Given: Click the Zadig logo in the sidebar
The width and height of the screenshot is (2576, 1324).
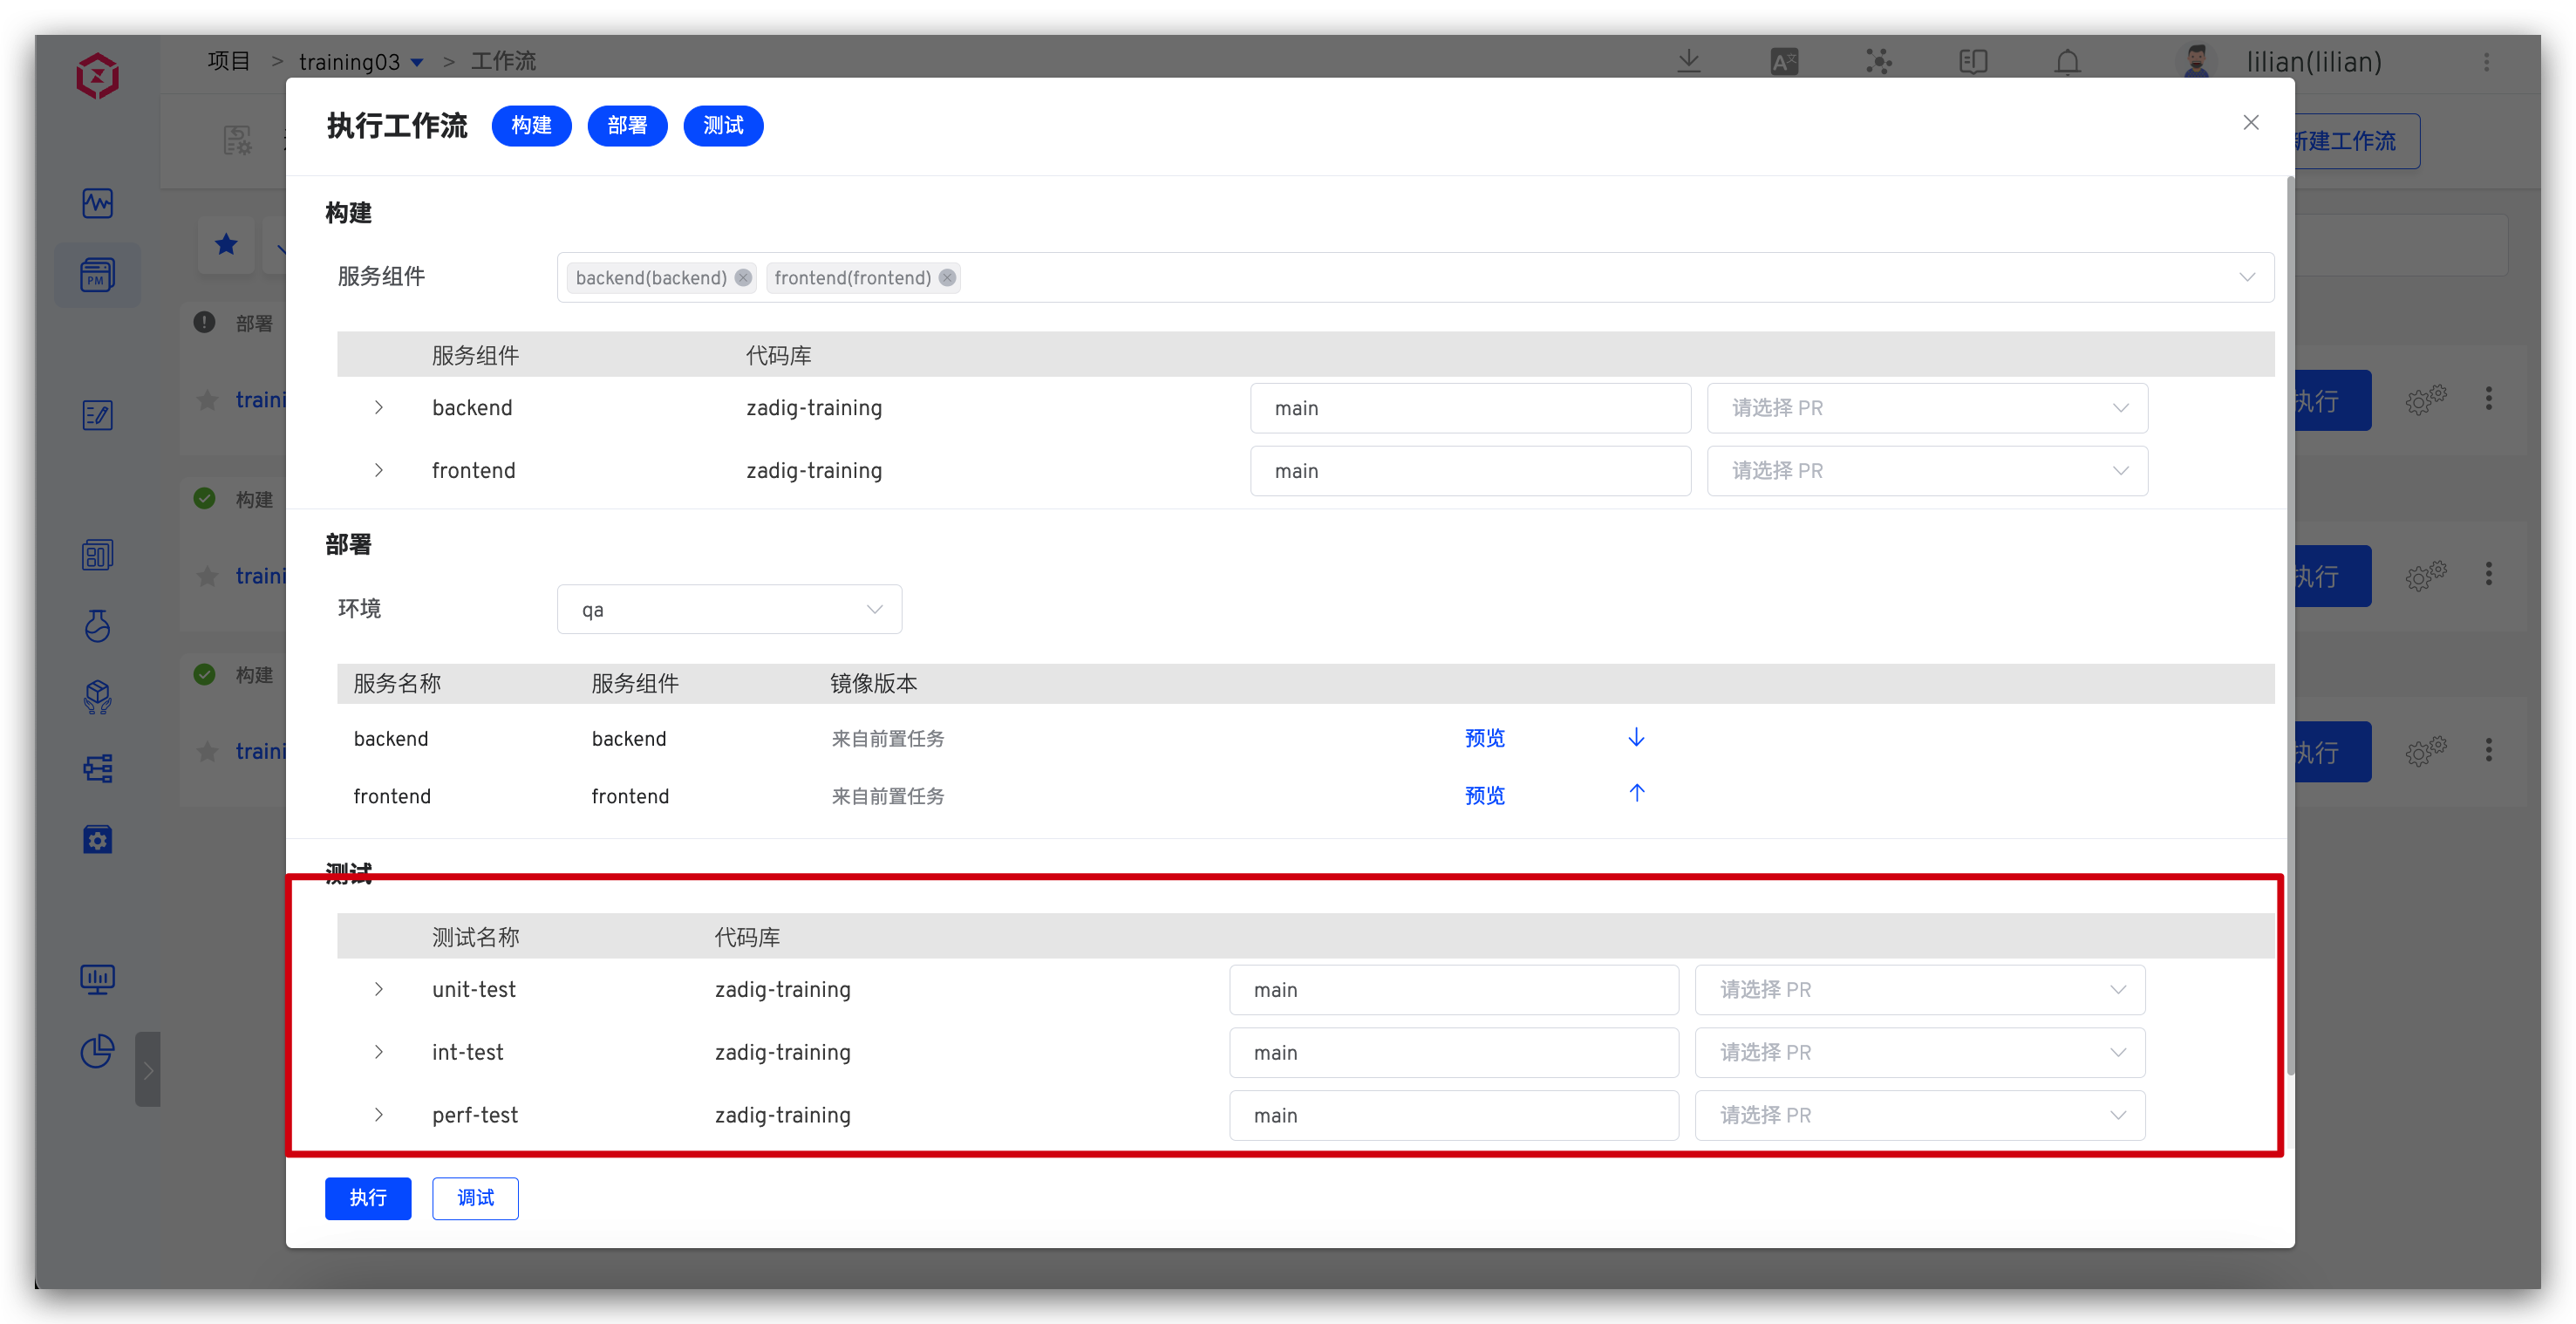Looking at the screenshot, I should (x=97, y=76).
